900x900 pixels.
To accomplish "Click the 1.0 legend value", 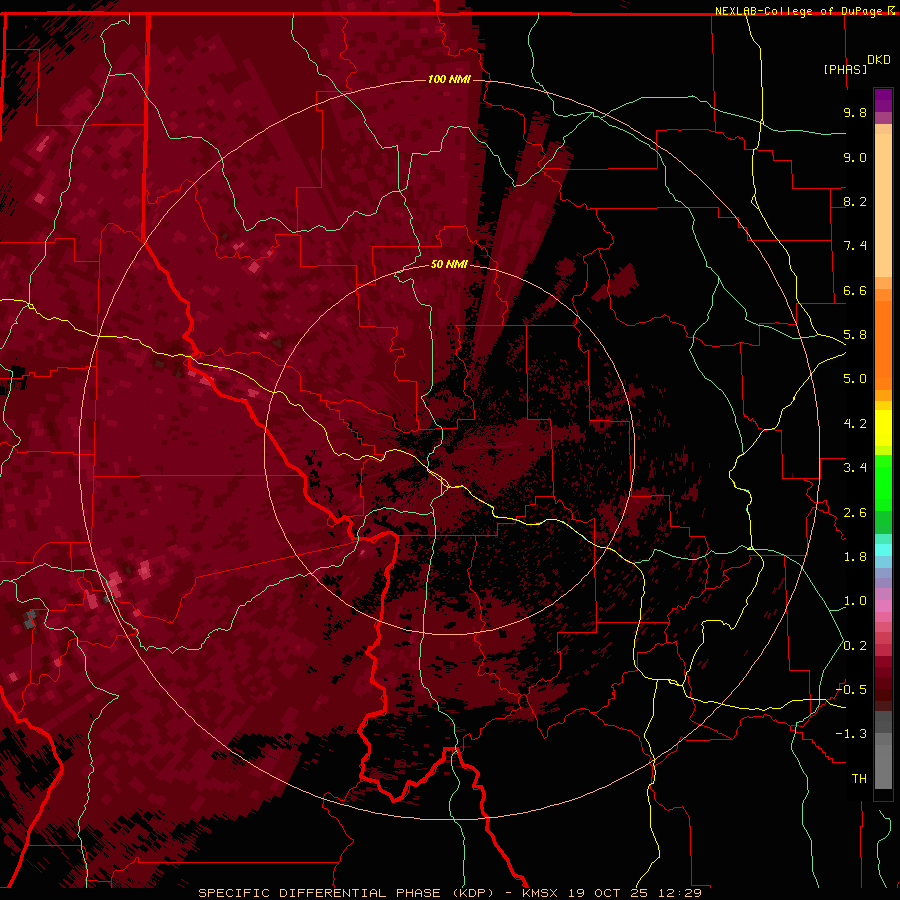I will click(855, 601).
